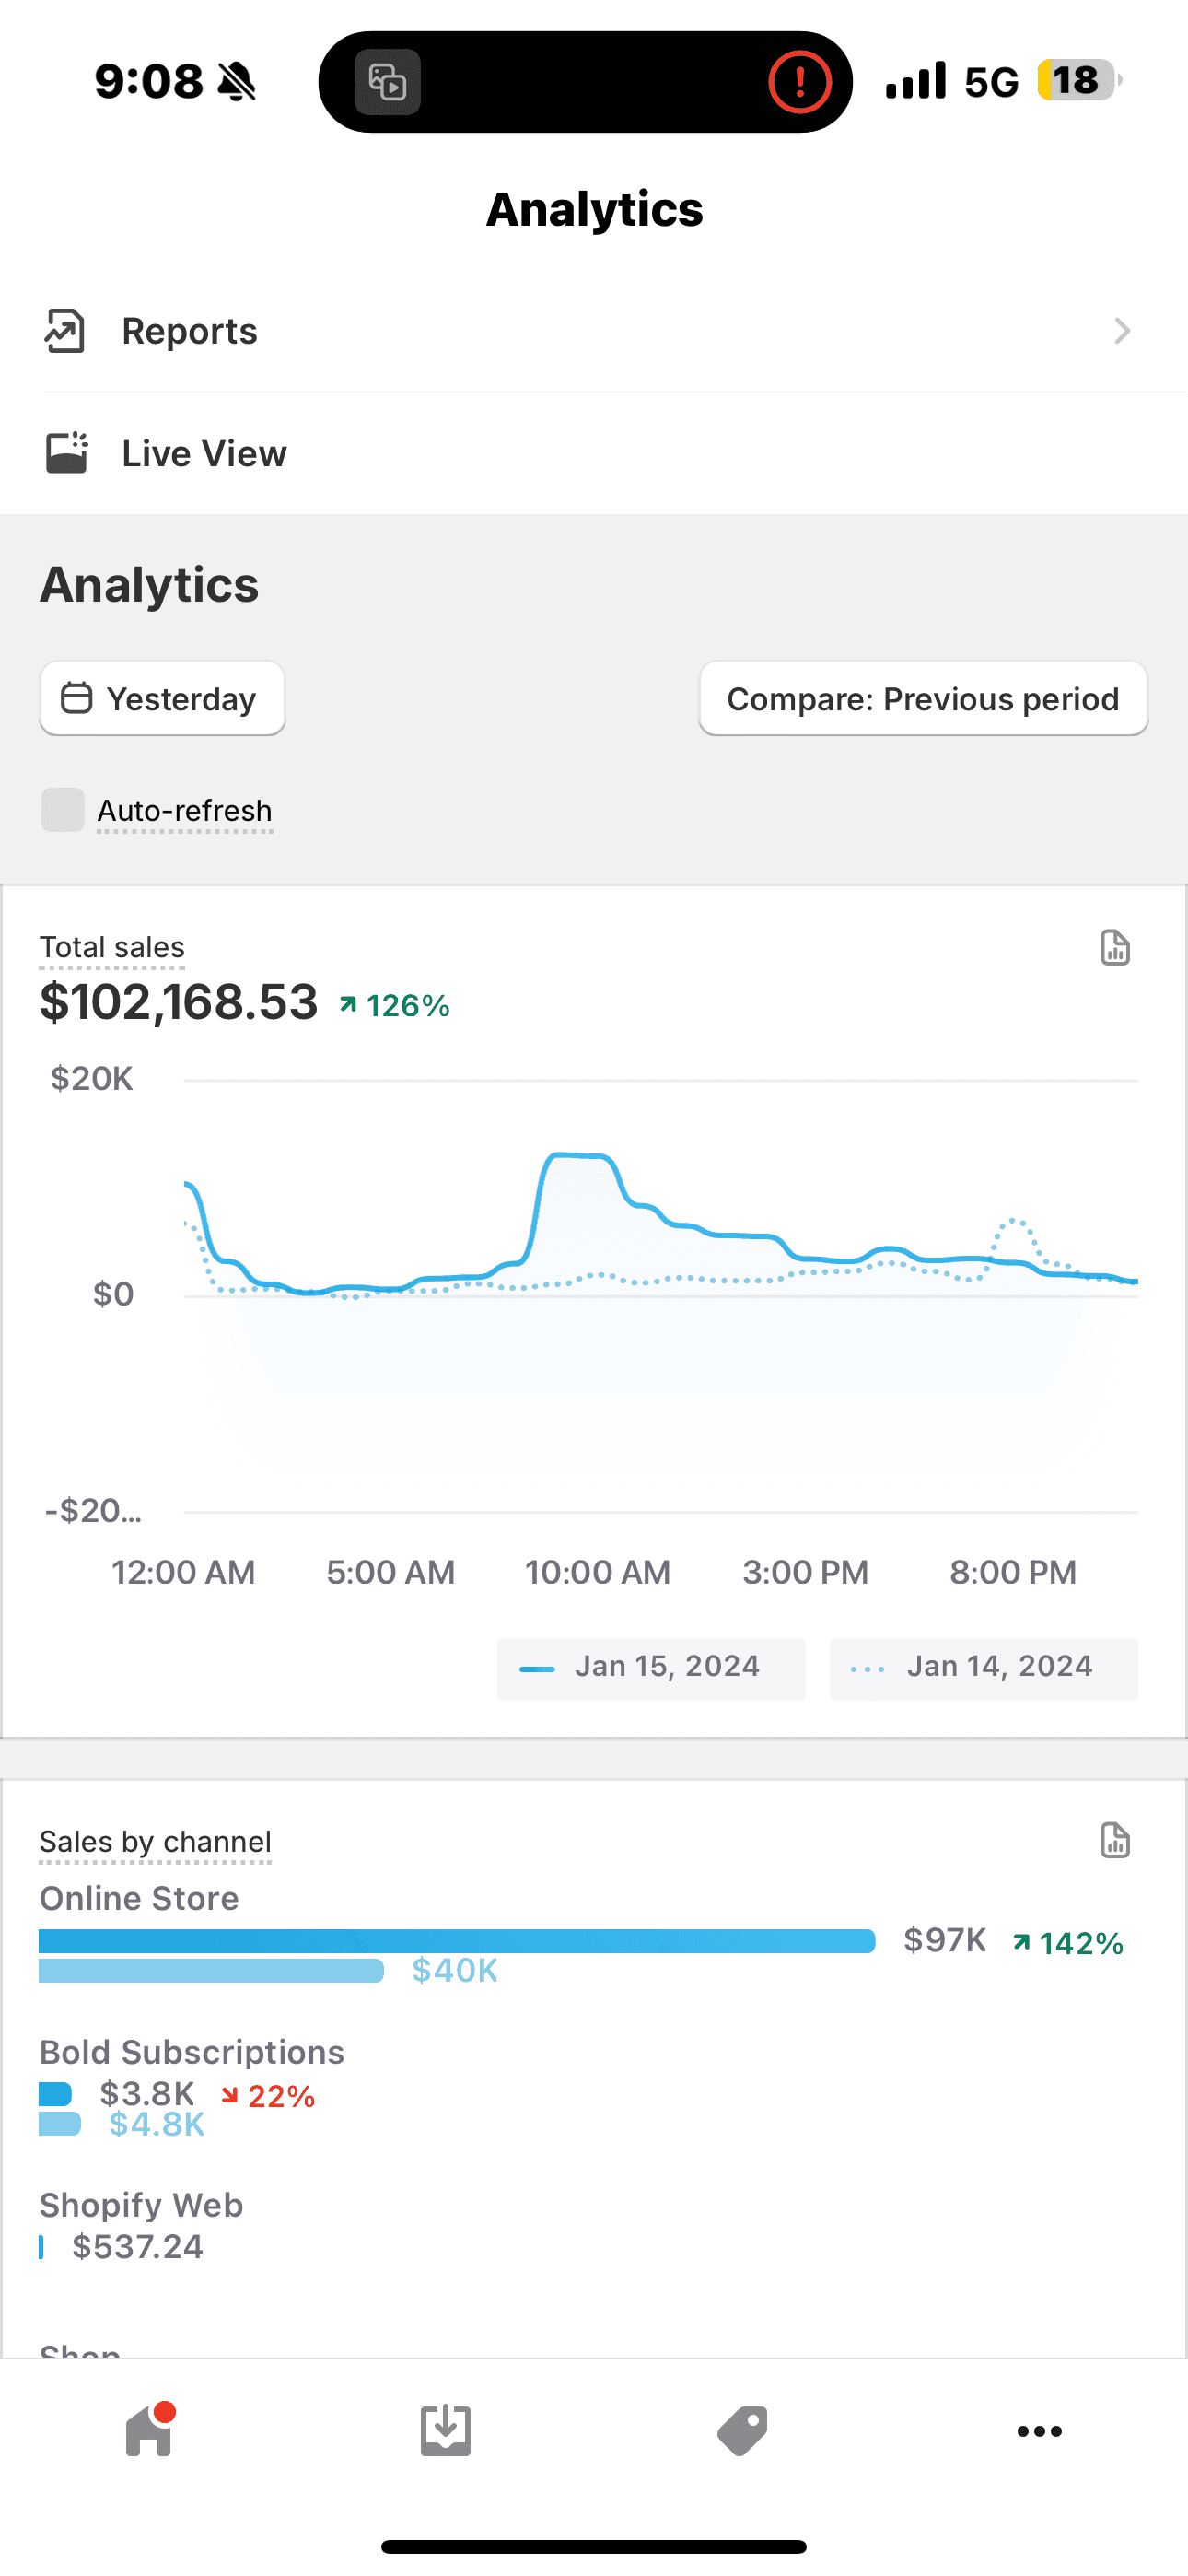Tap the Total sales label

click(112, 947)
